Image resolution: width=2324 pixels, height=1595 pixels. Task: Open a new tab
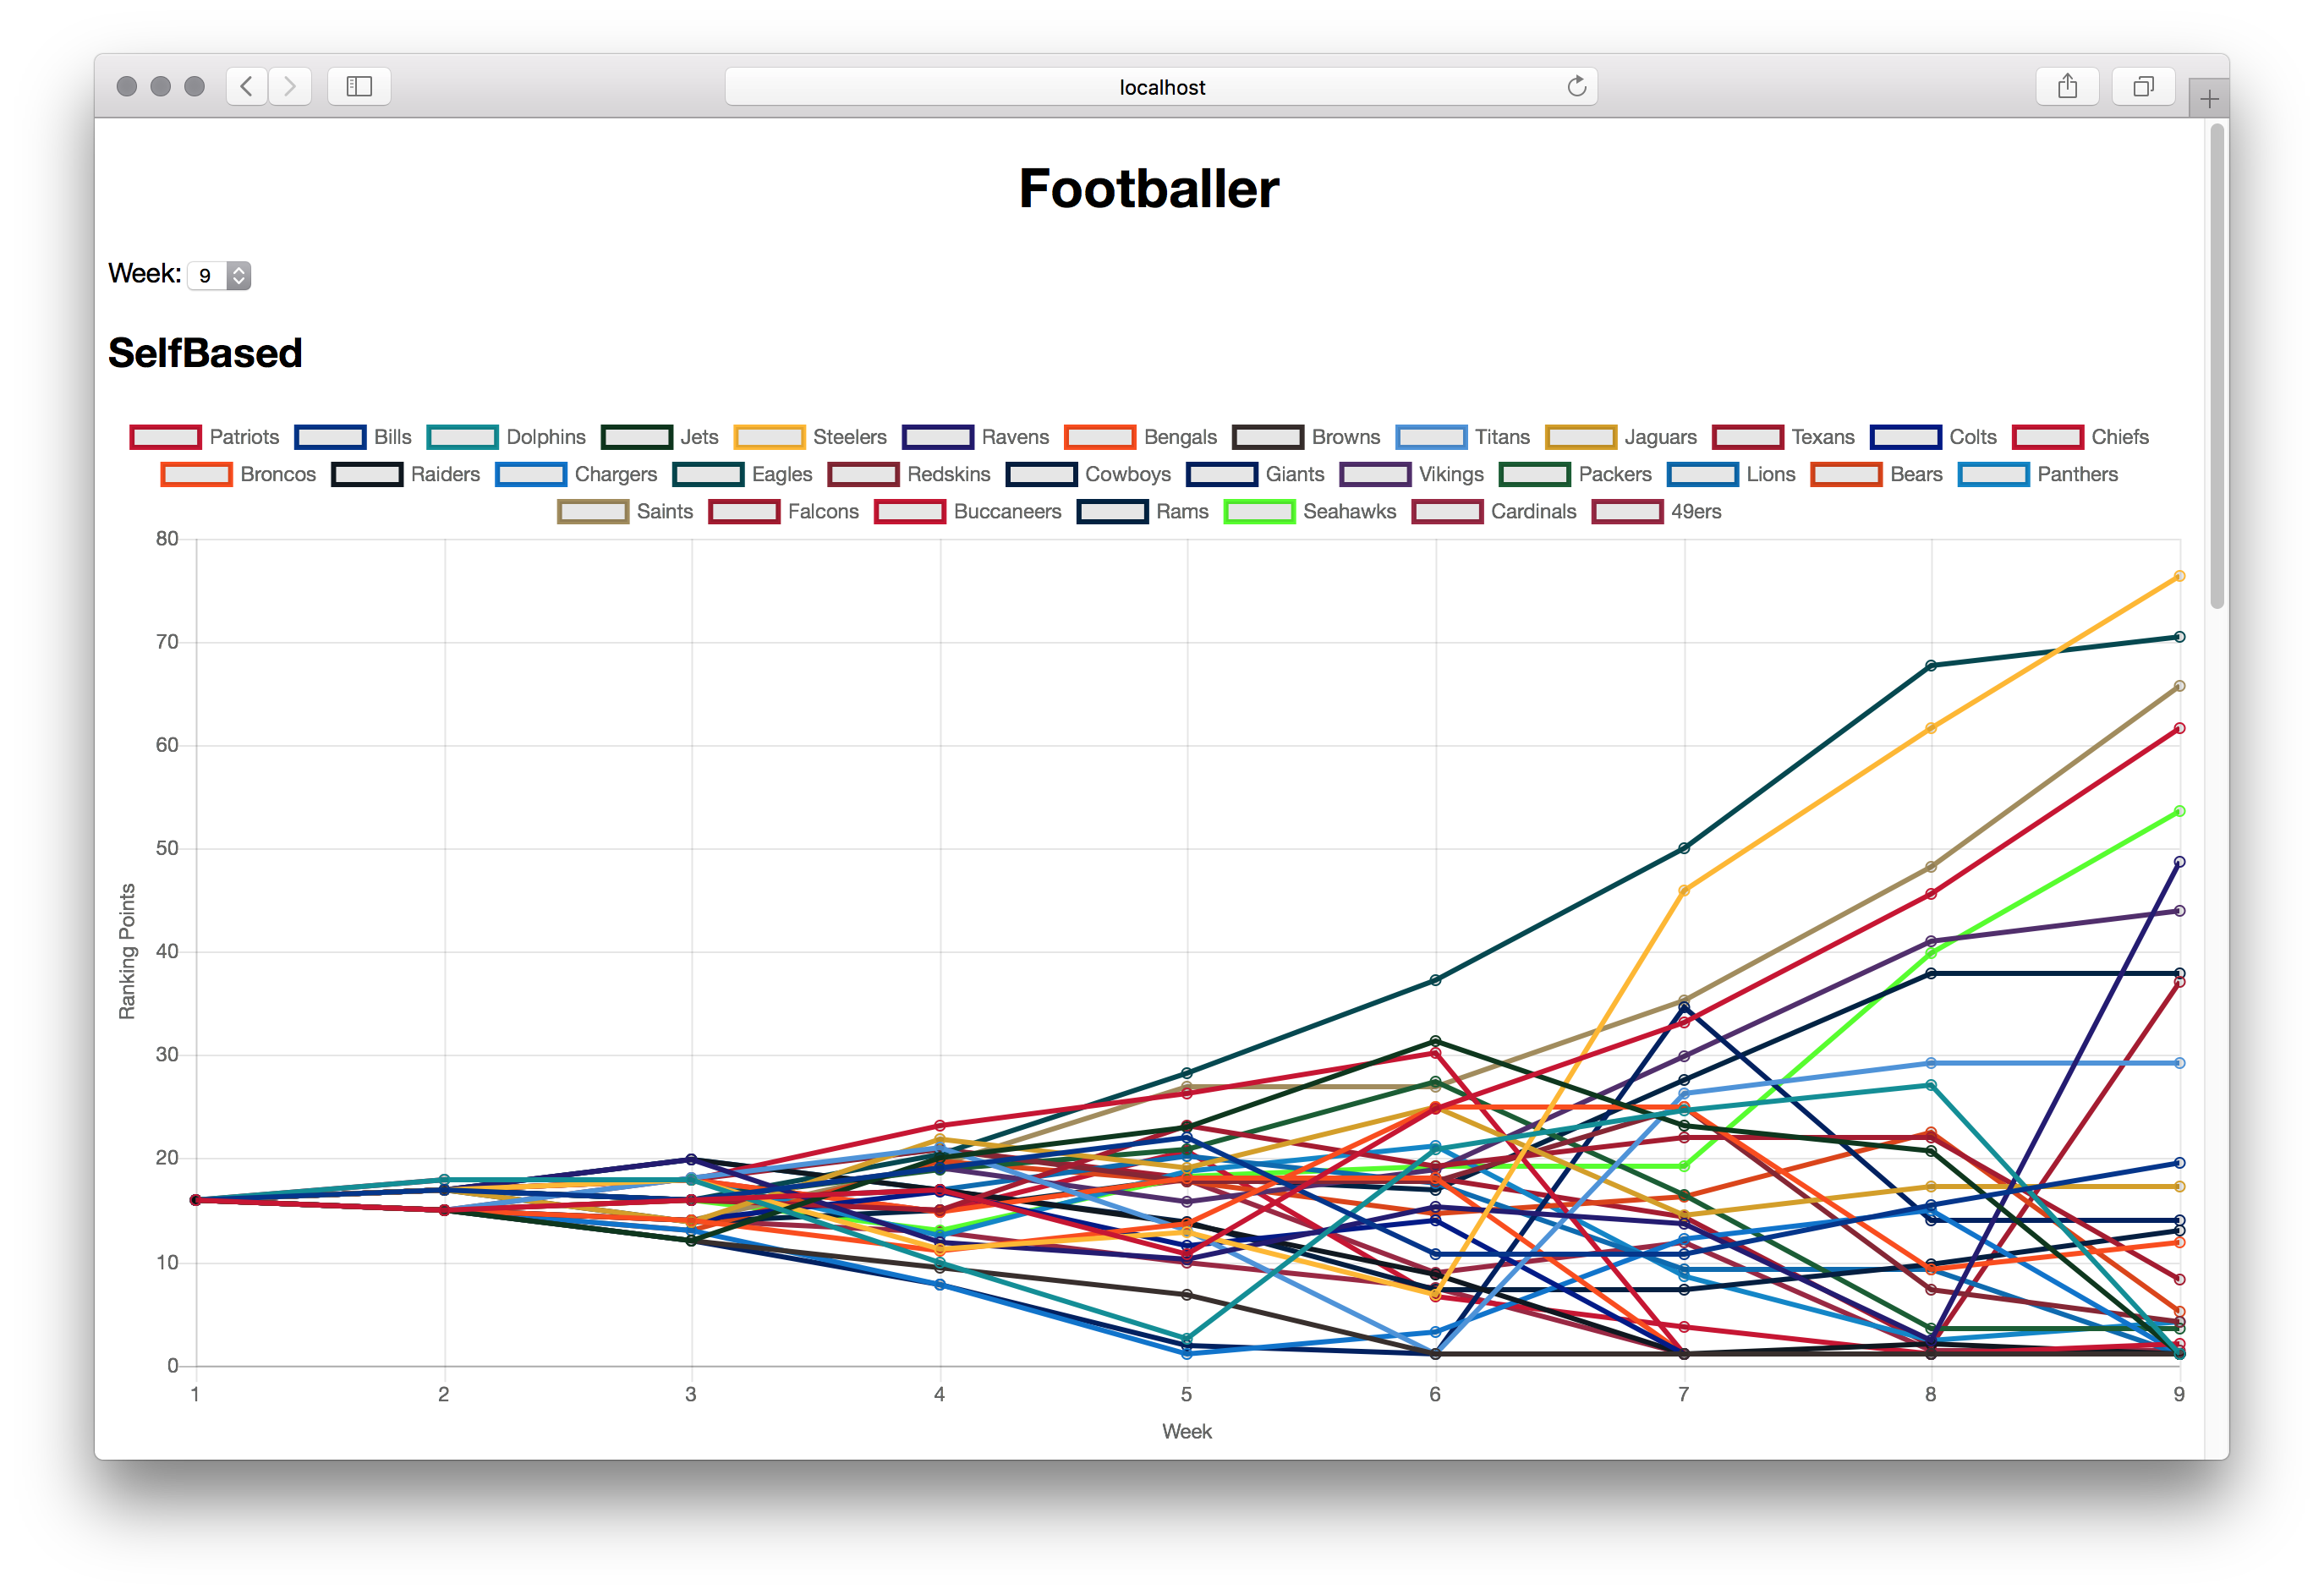tap(2209, 98)
